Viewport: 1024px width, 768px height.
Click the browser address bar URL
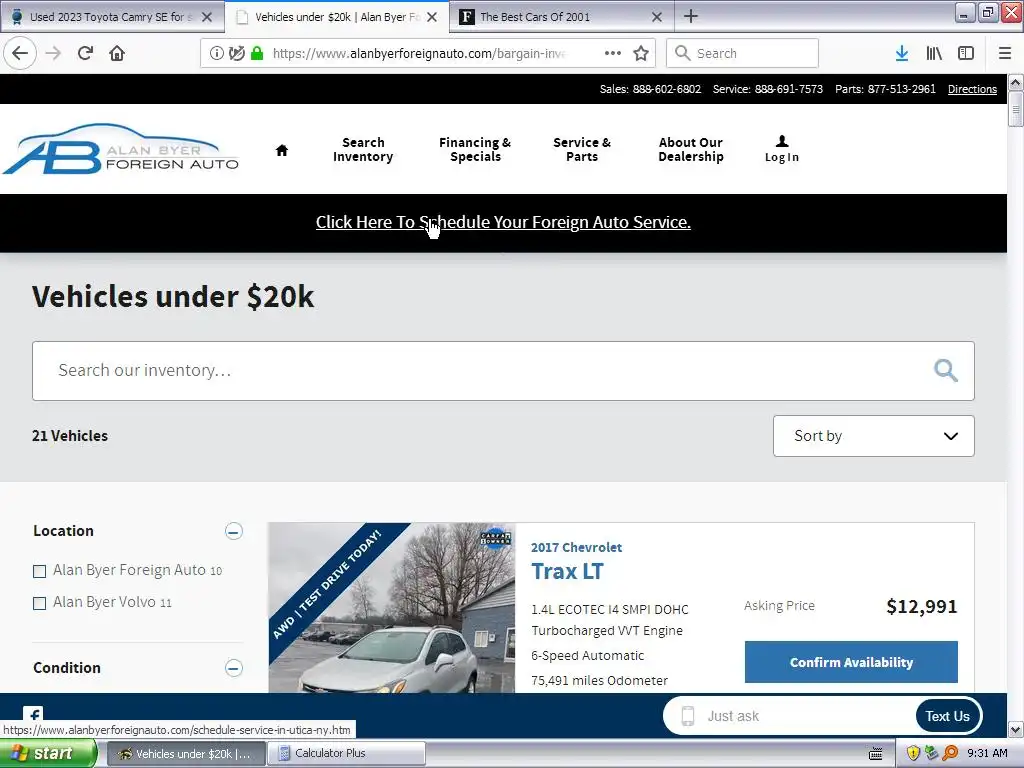418,54
